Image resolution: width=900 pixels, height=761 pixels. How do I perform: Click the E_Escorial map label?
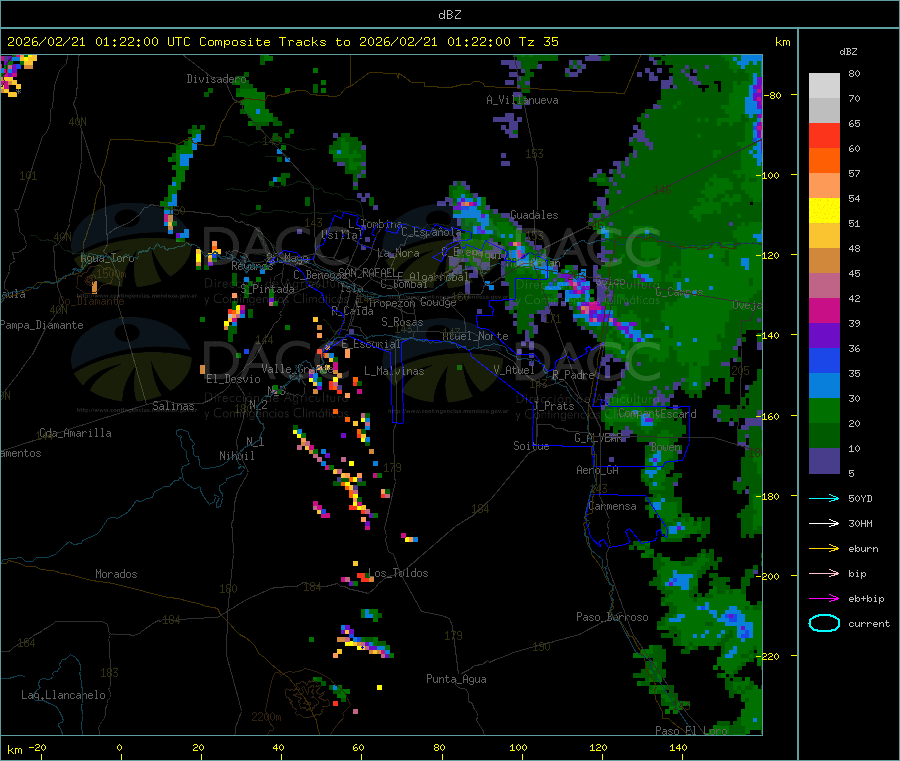pos(371,344)
